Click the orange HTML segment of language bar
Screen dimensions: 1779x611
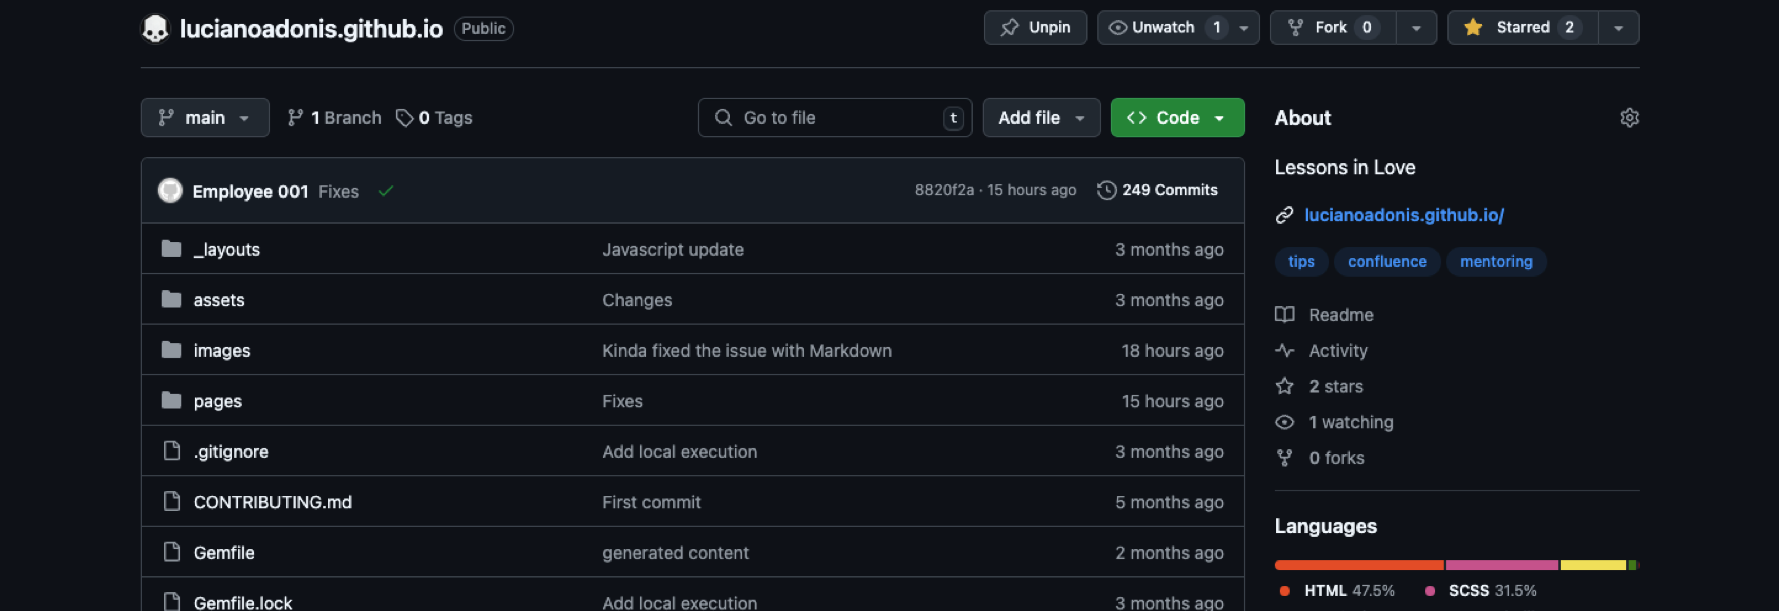coord(1359,565)
